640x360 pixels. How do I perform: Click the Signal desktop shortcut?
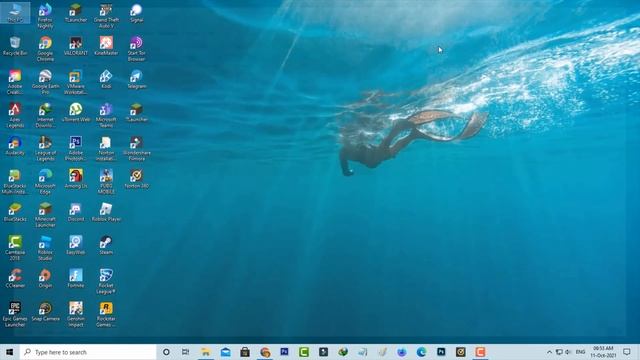136,13
